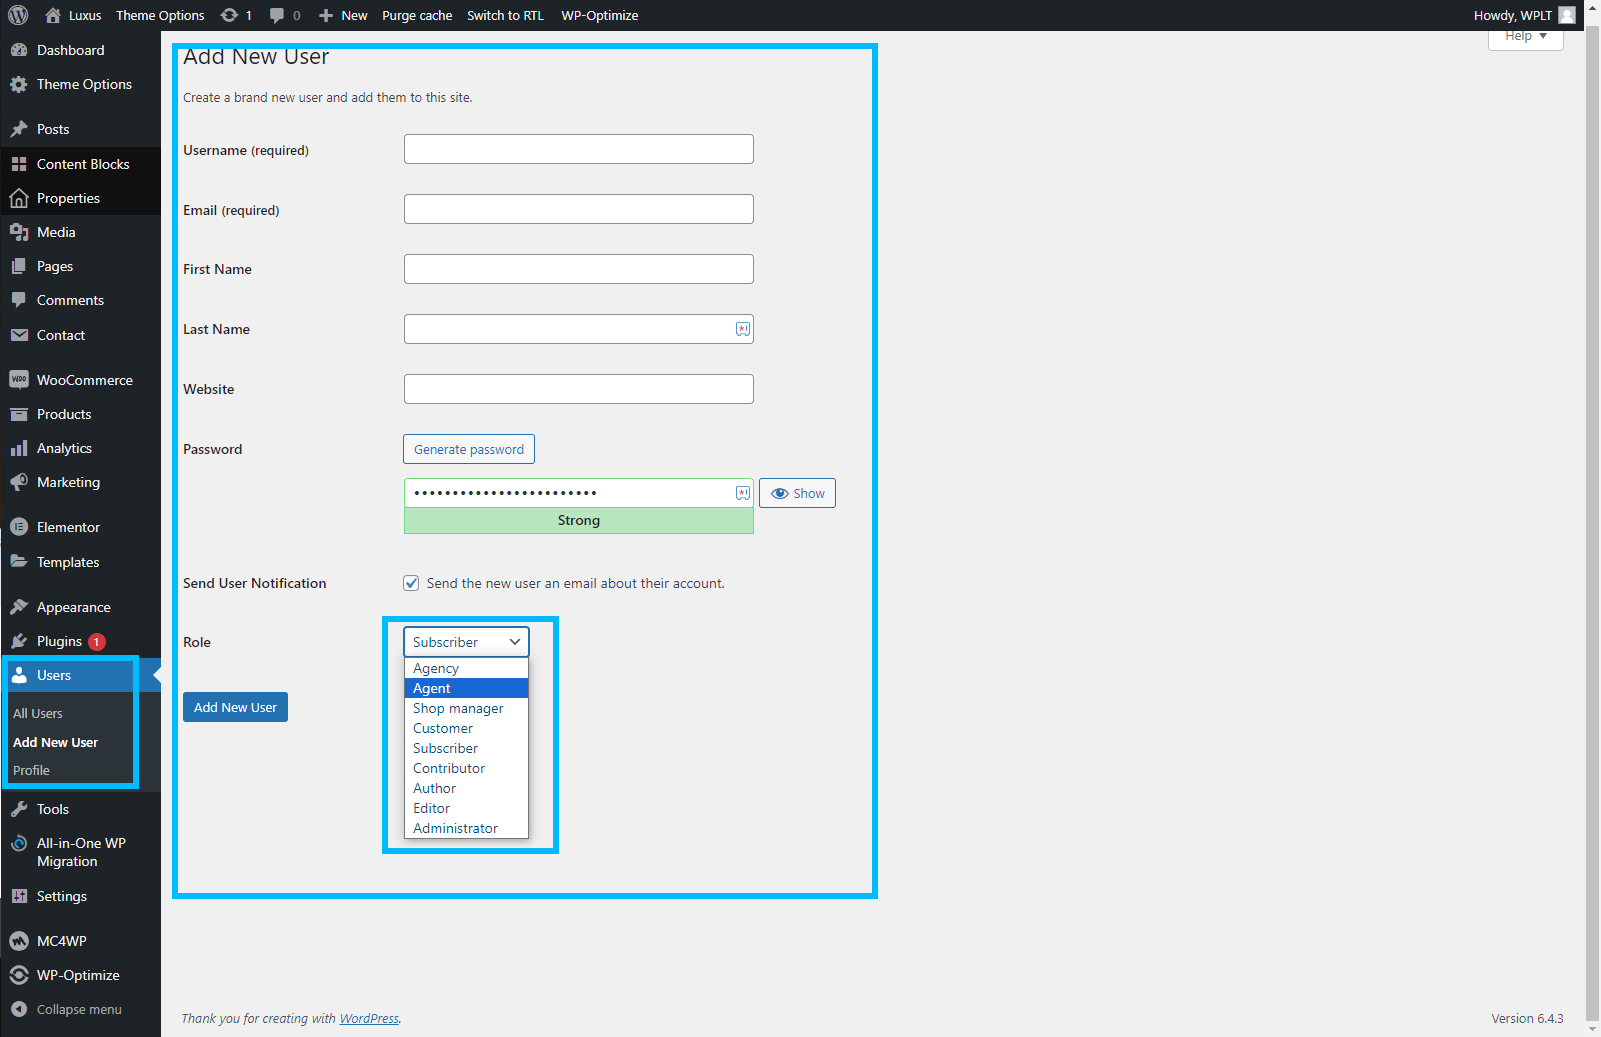This screenshot has height=1037, width=1601.
Task: Click the Analytics bar chart icon
Action: coord(19,448)
